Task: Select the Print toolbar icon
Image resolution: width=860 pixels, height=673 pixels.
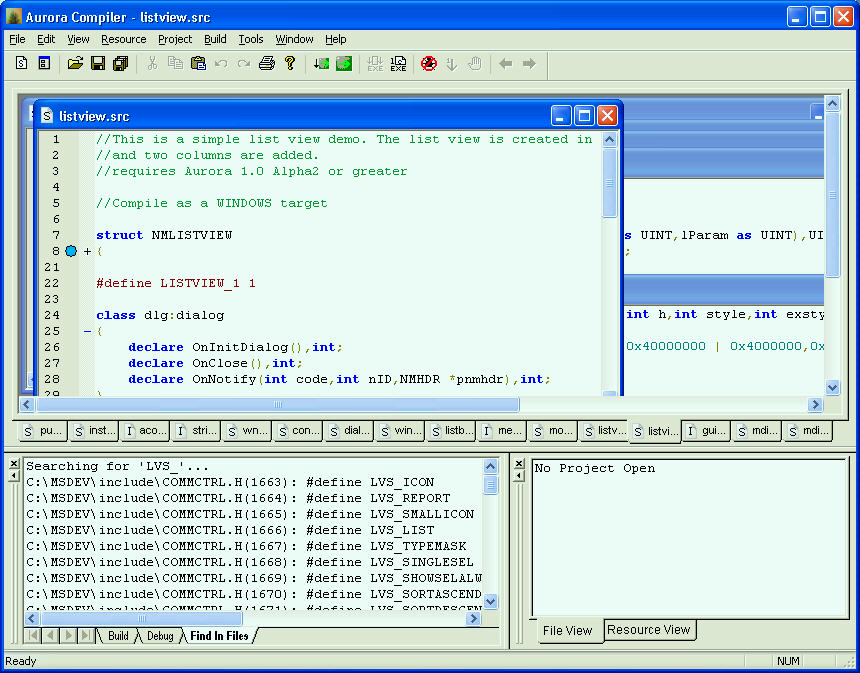Action: coord(267,62)
